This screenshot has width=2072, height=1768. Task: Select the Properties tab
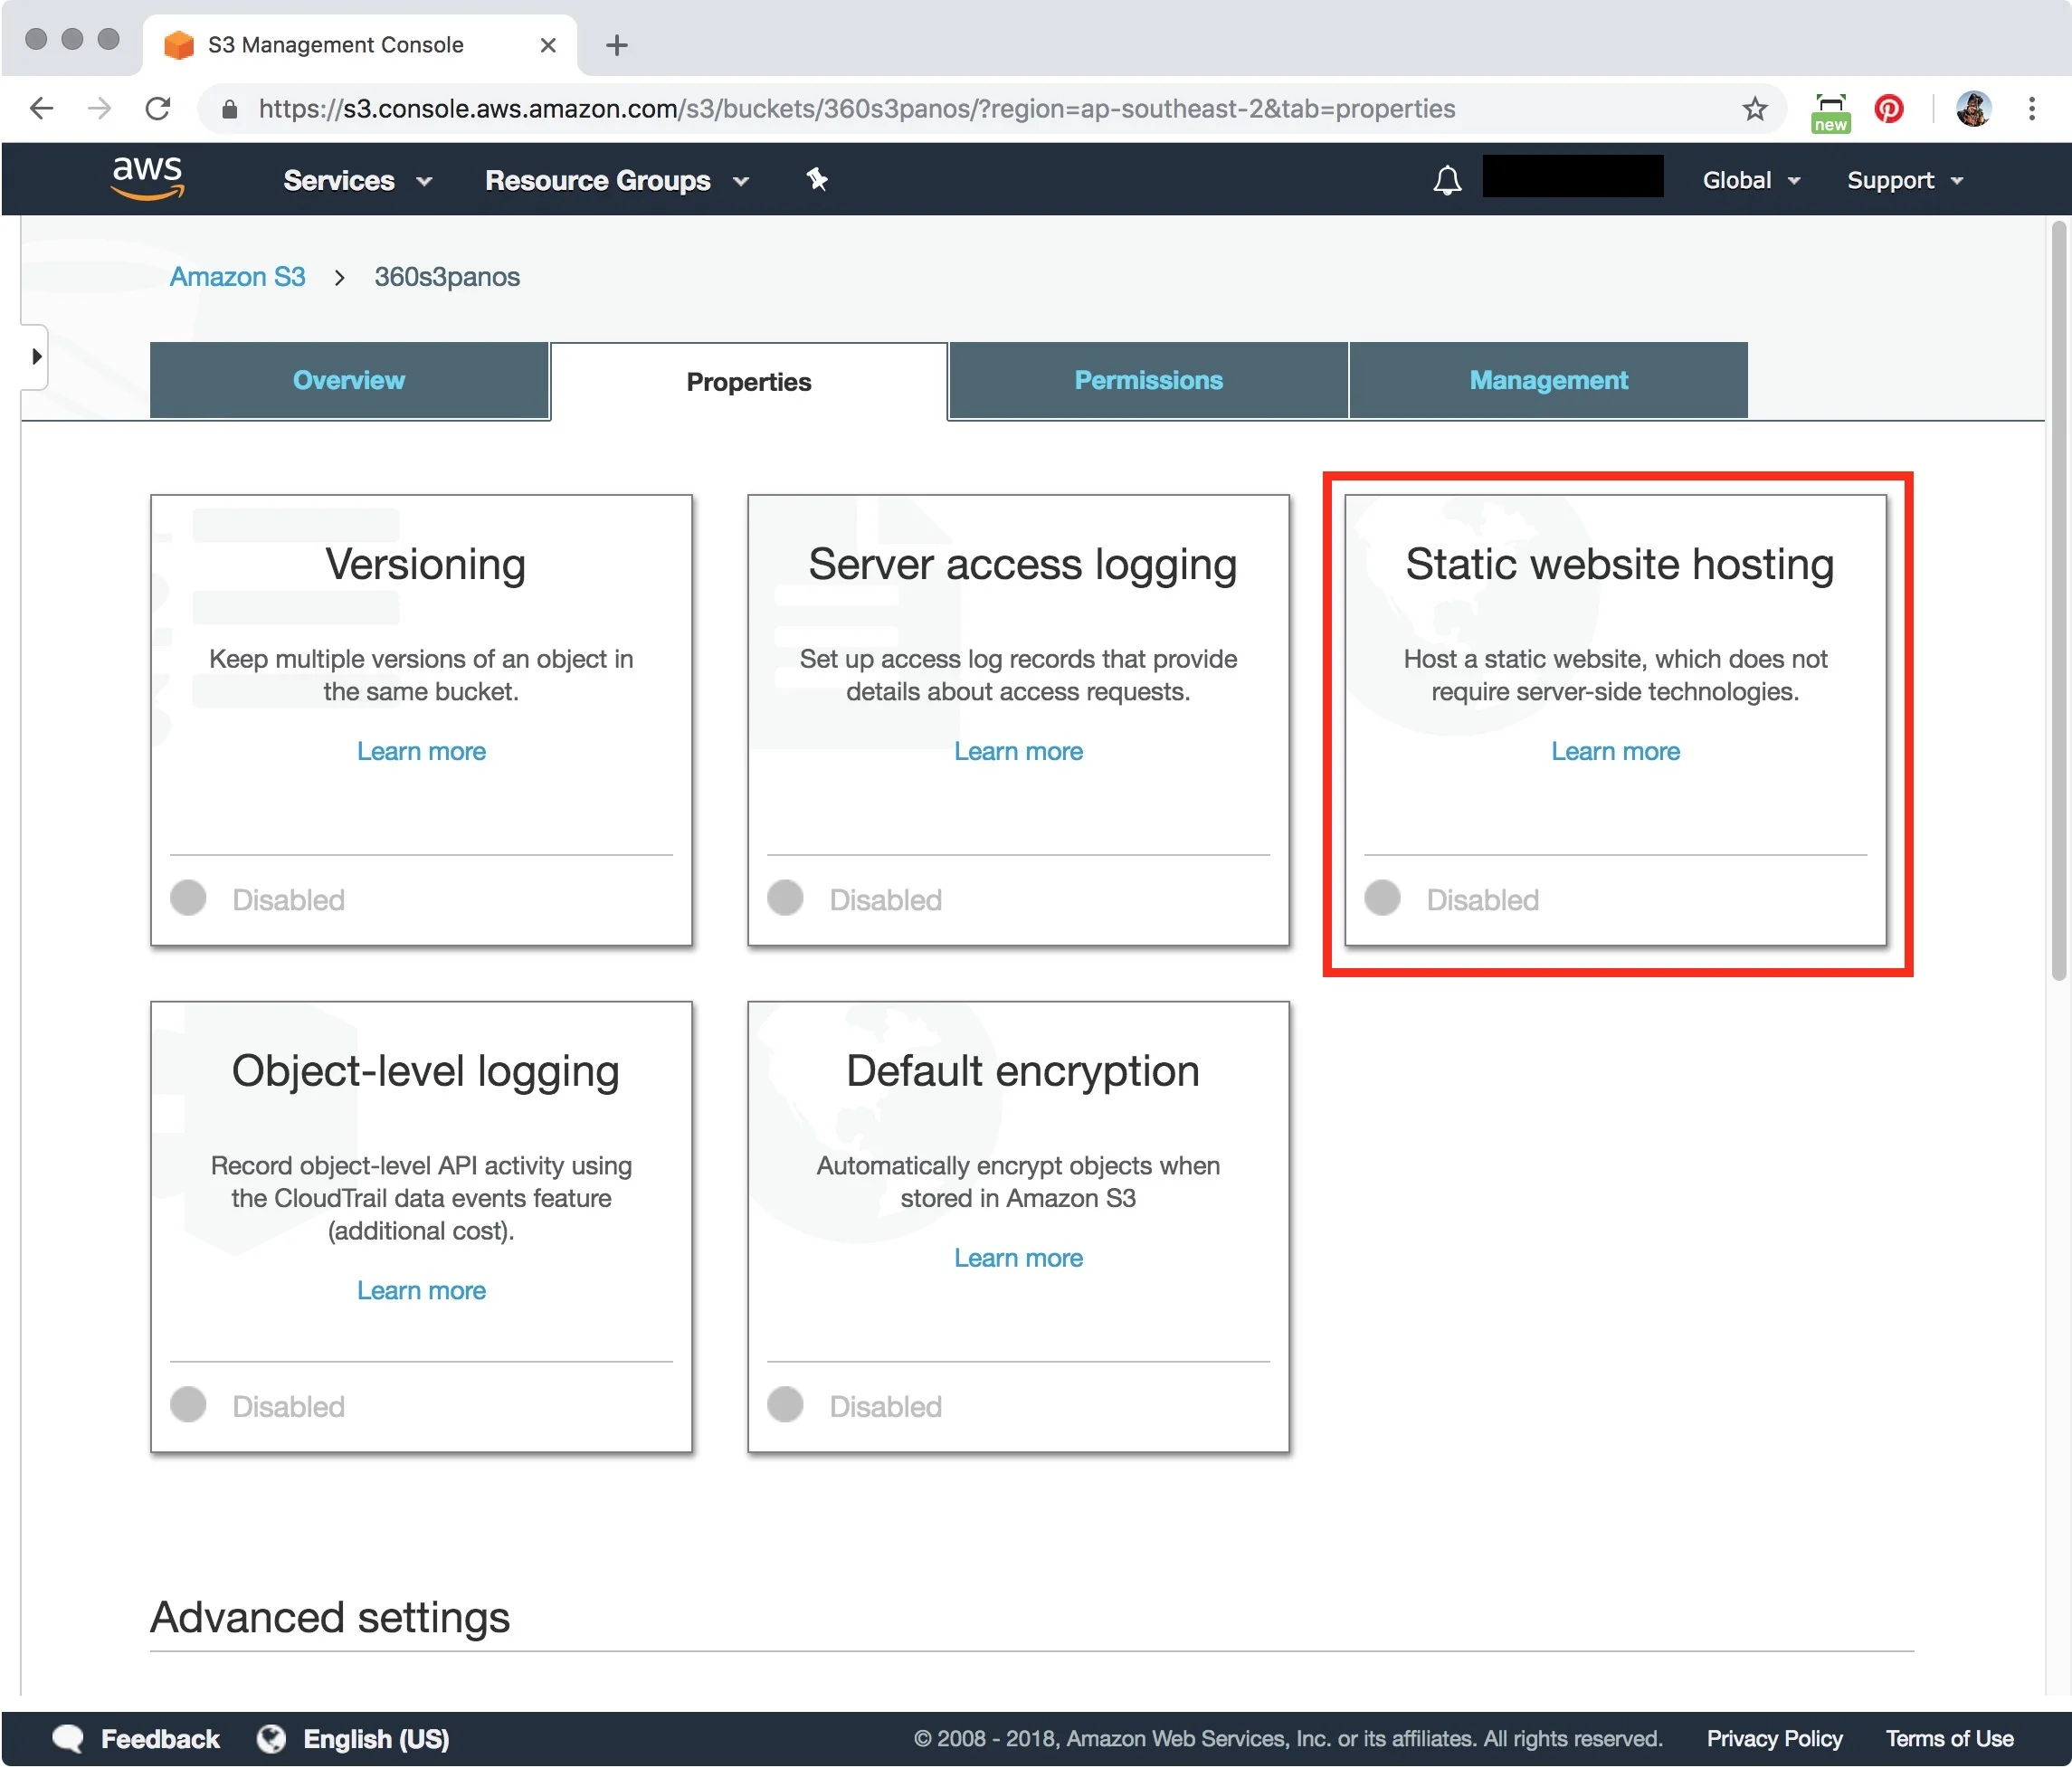pyautogui.click(x=749, y=382)
